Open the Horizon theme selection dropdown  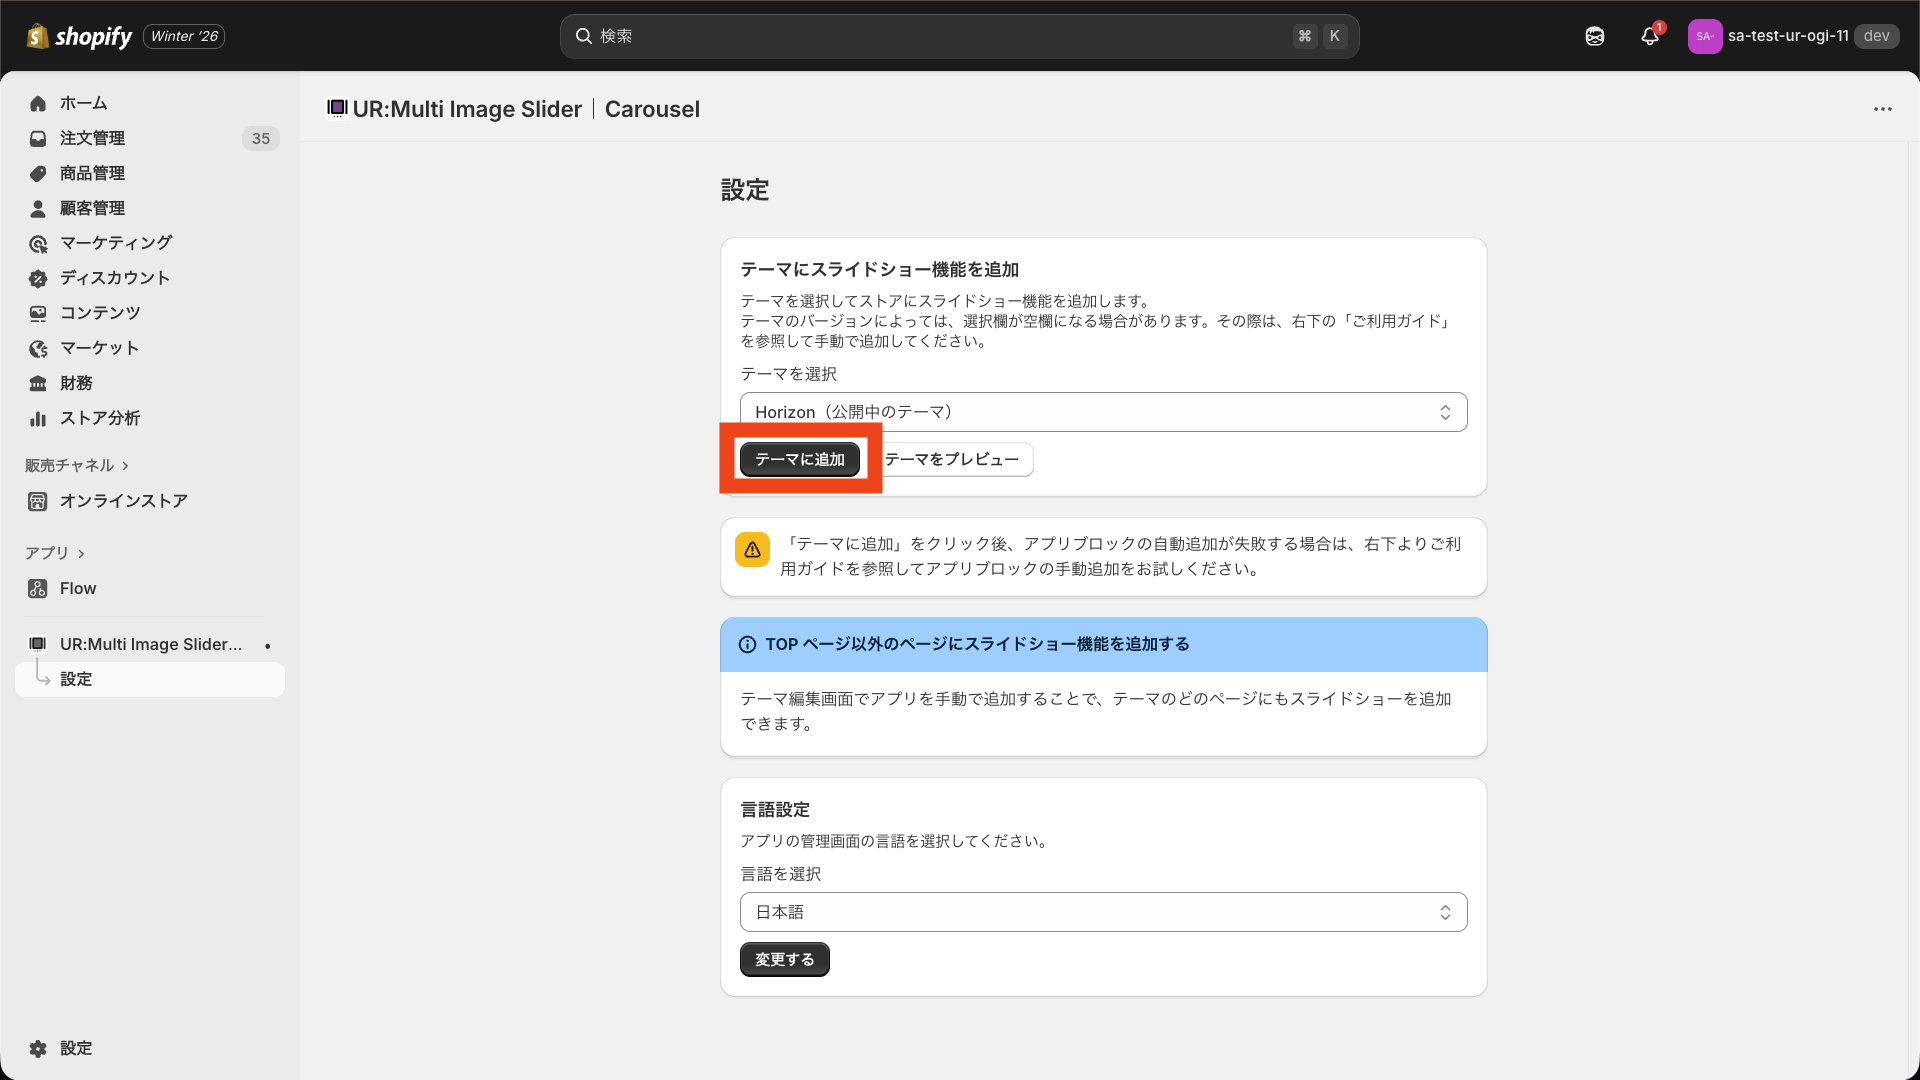pyautogui.click(x=1103, y=411)
